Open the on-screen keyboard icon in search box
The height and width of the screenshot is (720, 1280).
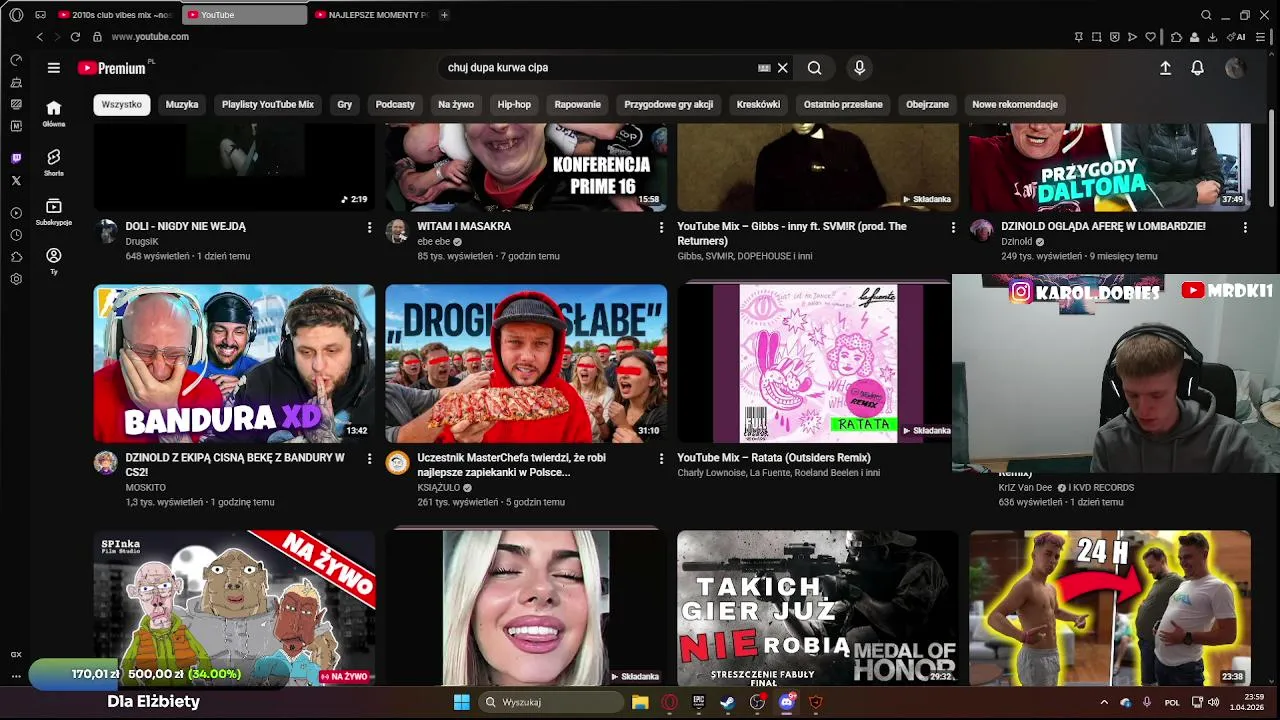coord(764,68)
